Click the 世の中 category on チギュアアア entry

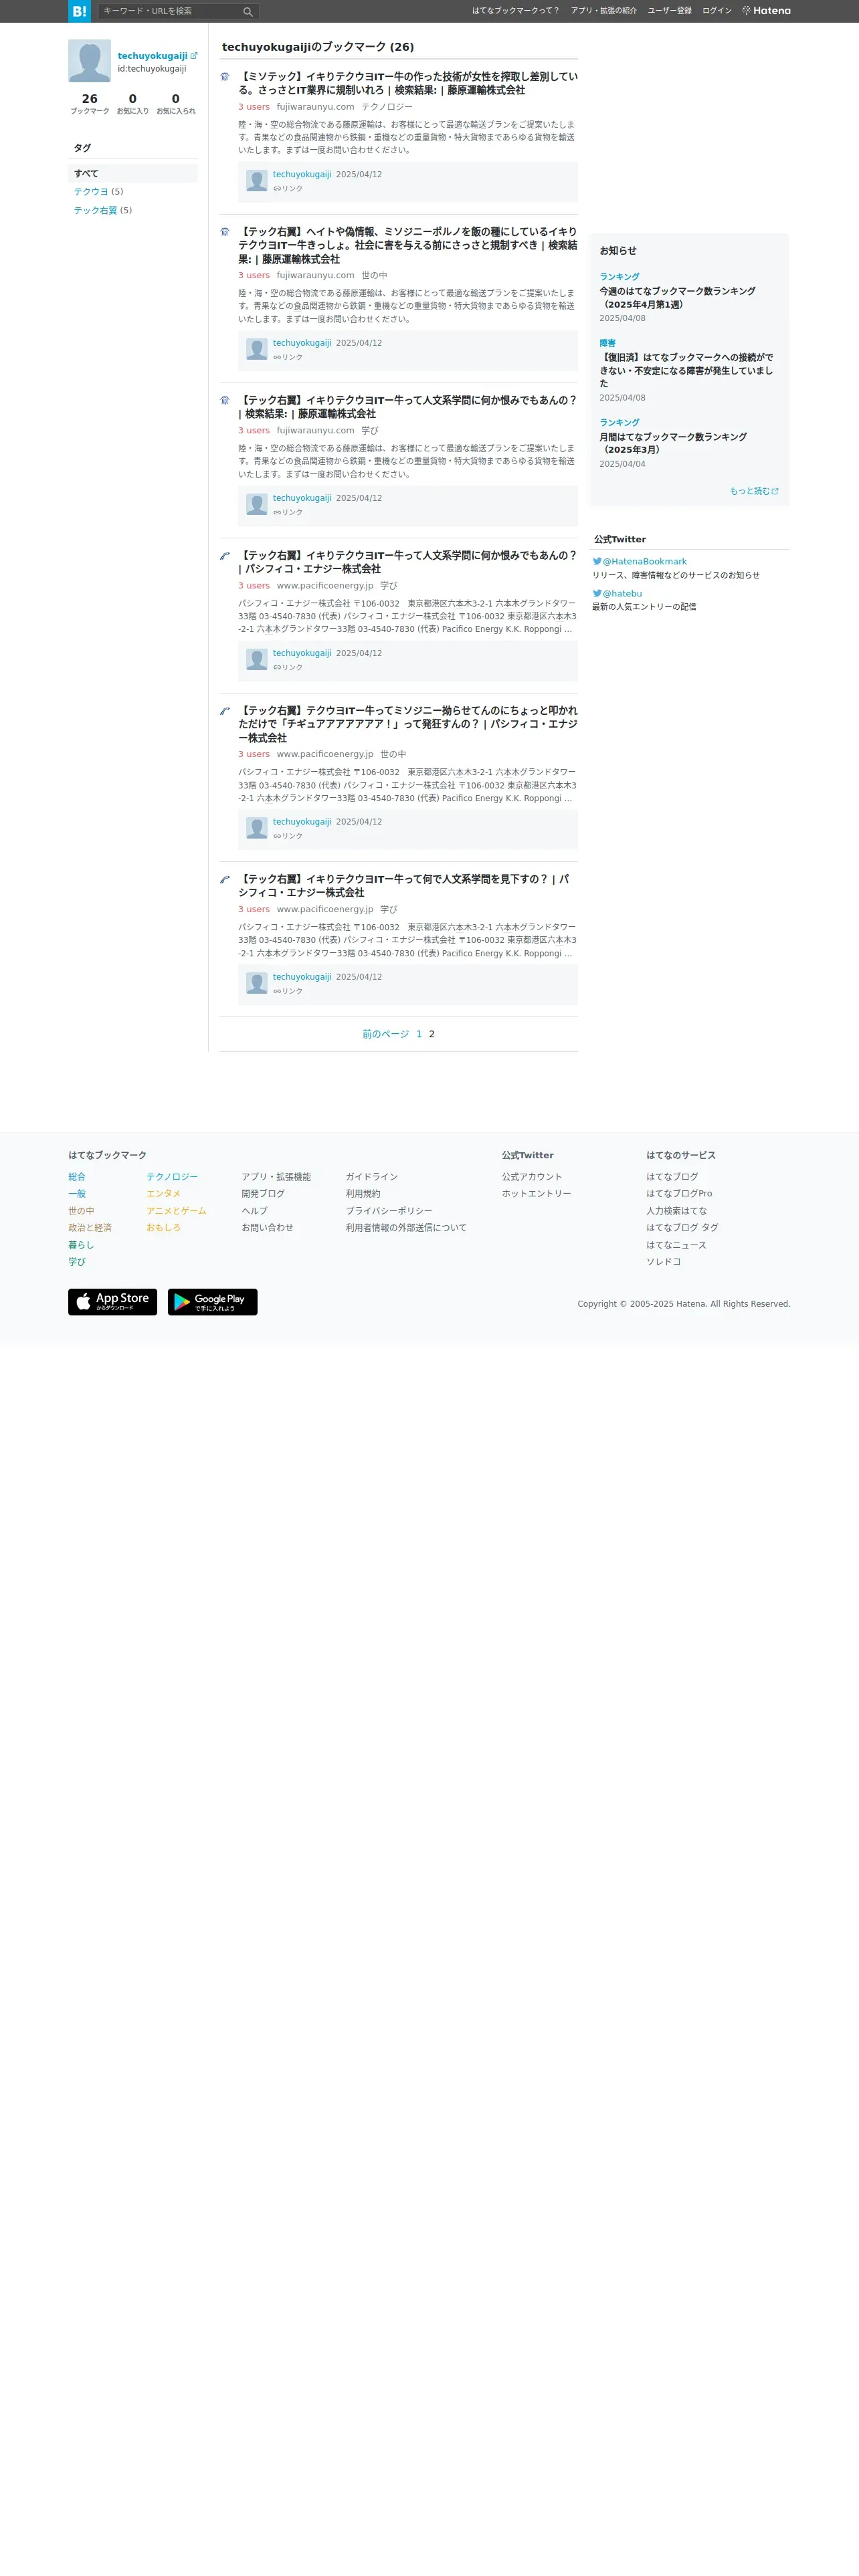click(x=393, y=754)
